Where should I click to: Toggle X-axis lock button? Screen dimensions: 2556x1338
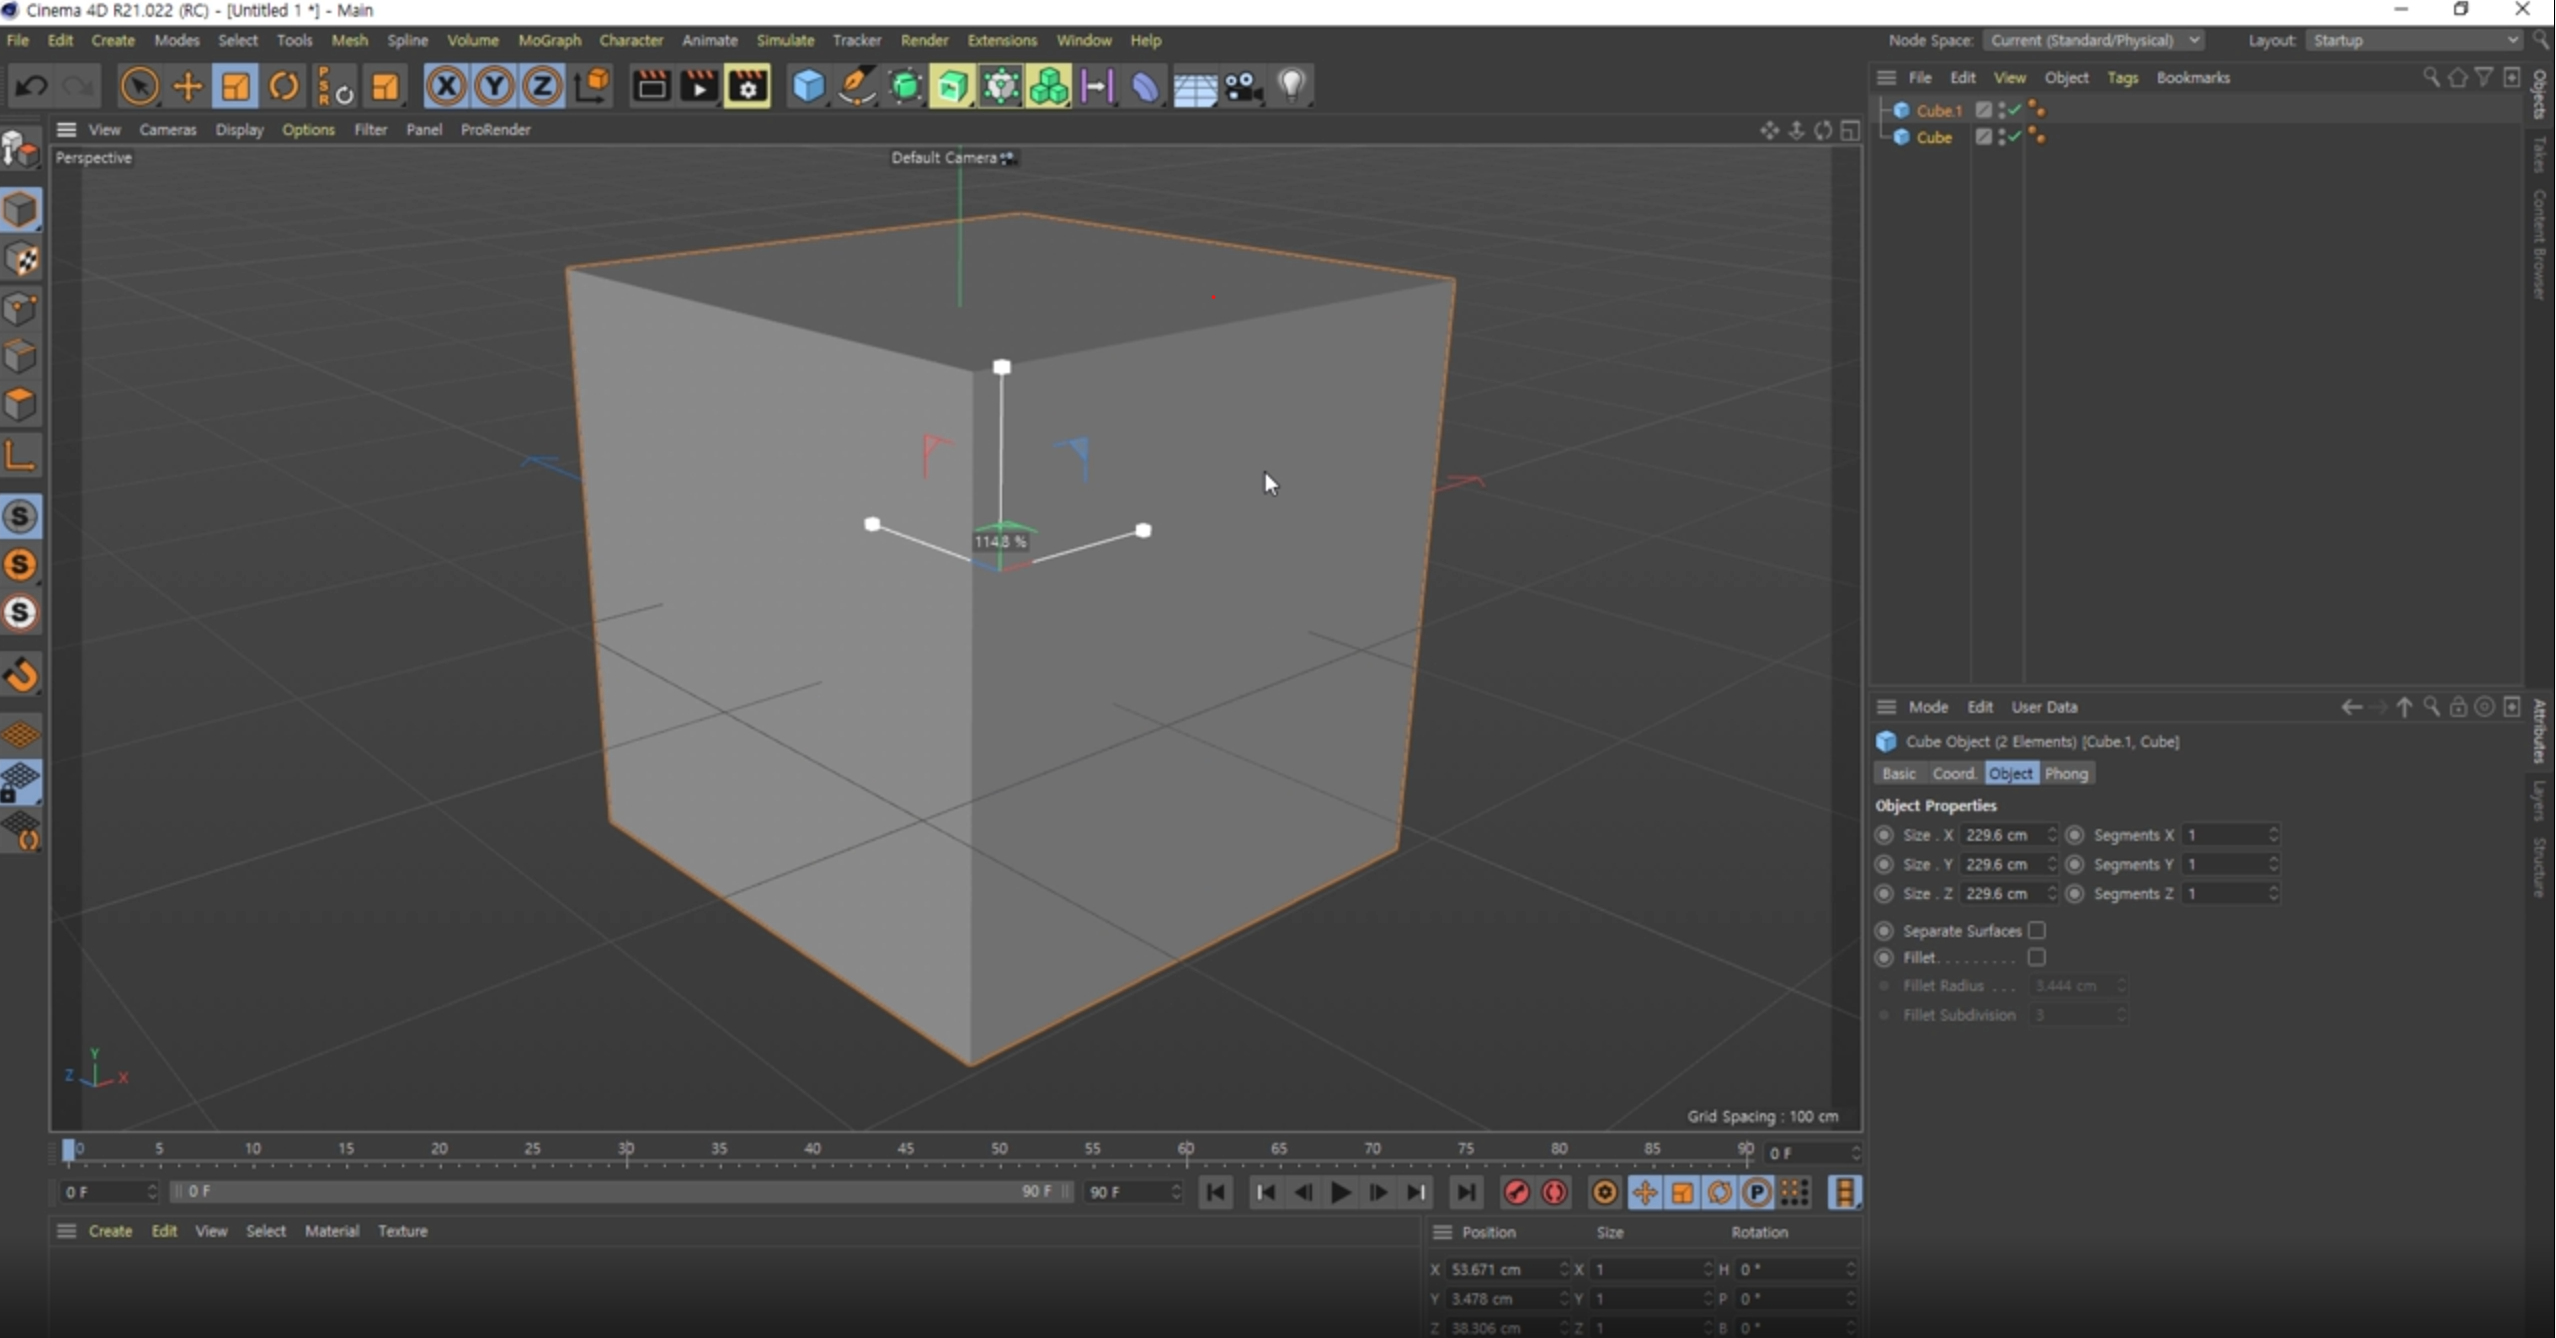[446, 87]
